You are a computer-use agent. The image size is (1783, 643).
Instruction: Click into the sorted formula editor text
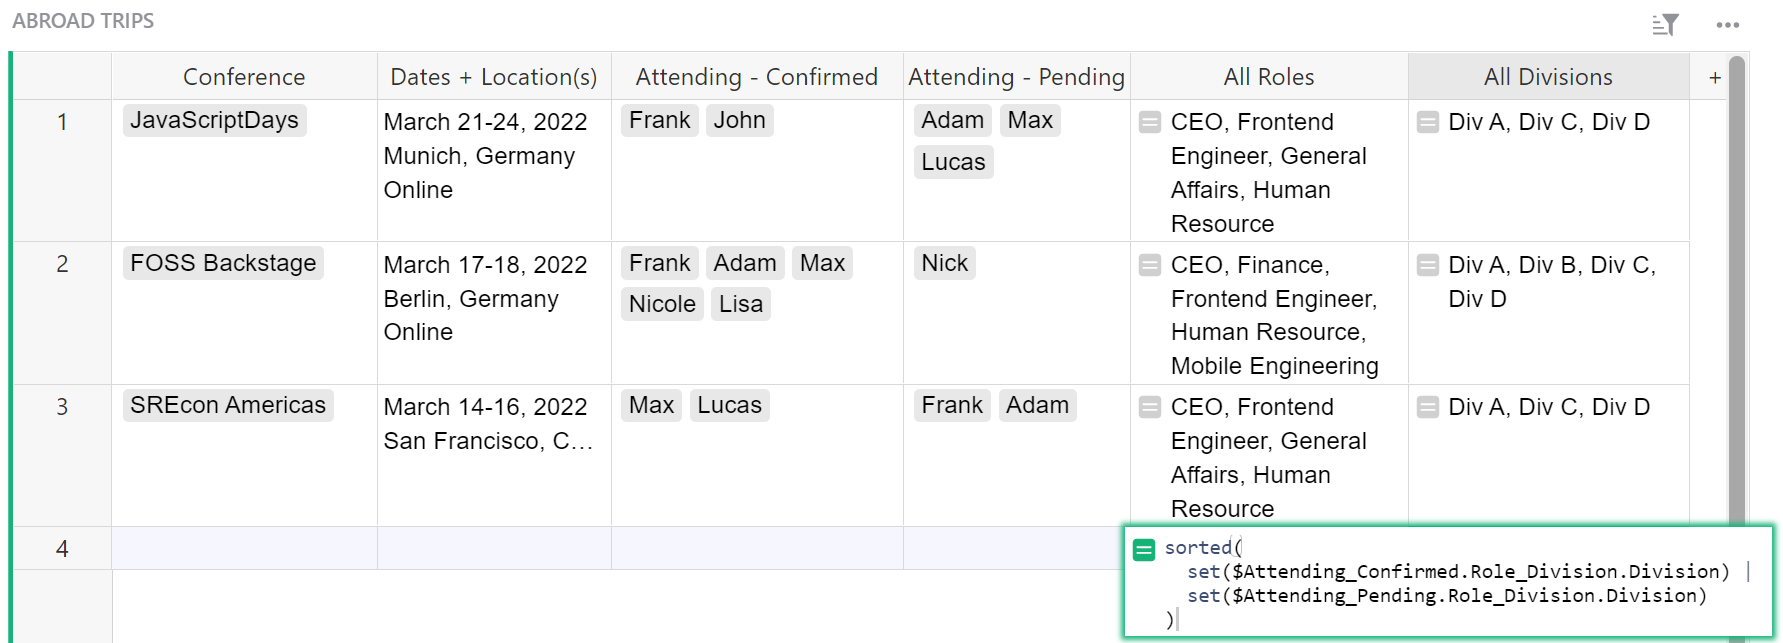pos(1450,584)
